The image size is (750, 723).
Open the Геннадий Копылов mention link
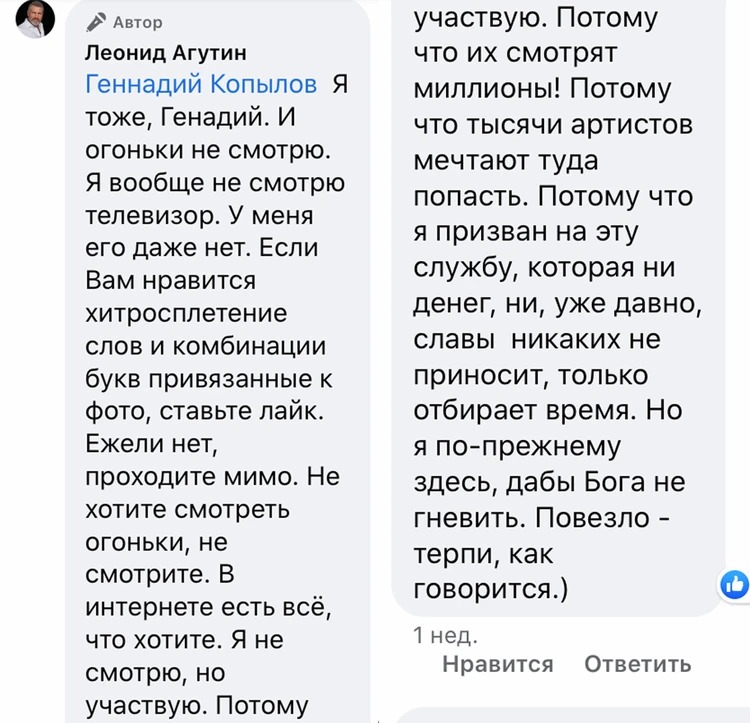click(202, 84)
